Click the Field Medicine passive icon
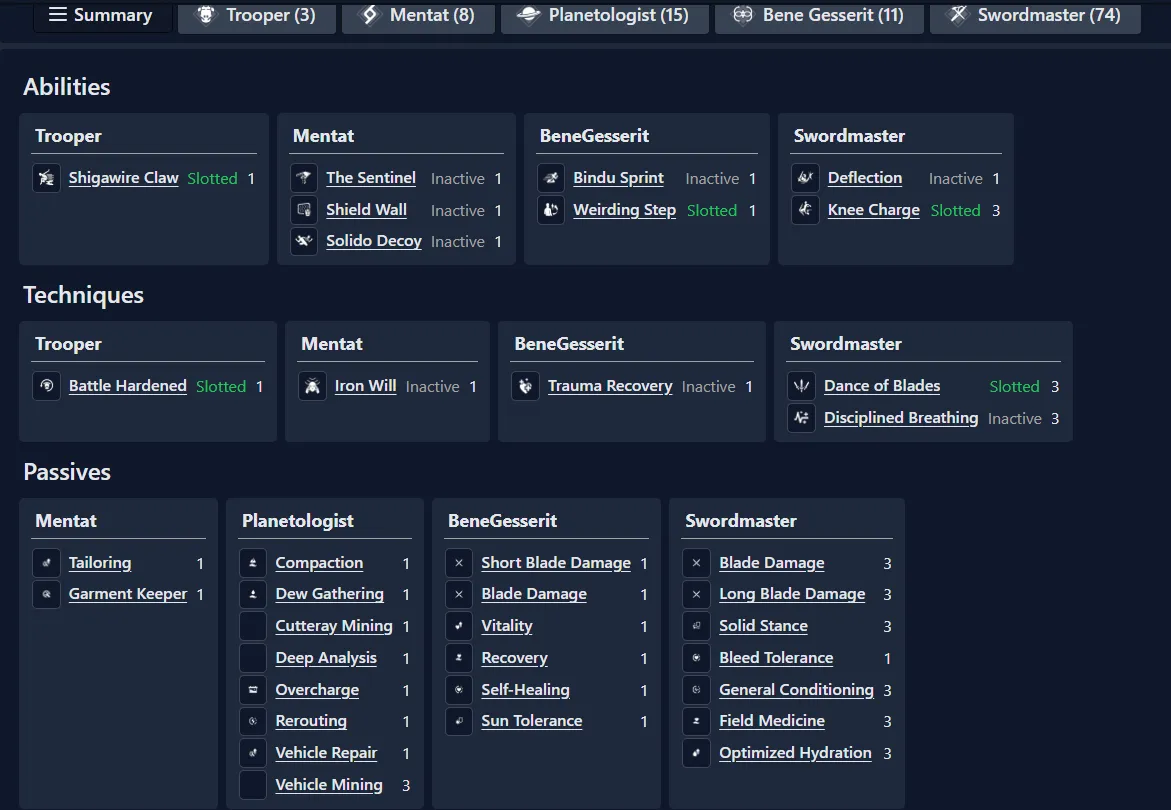This screenshot has height=810, width=1171. click(697, 722)
